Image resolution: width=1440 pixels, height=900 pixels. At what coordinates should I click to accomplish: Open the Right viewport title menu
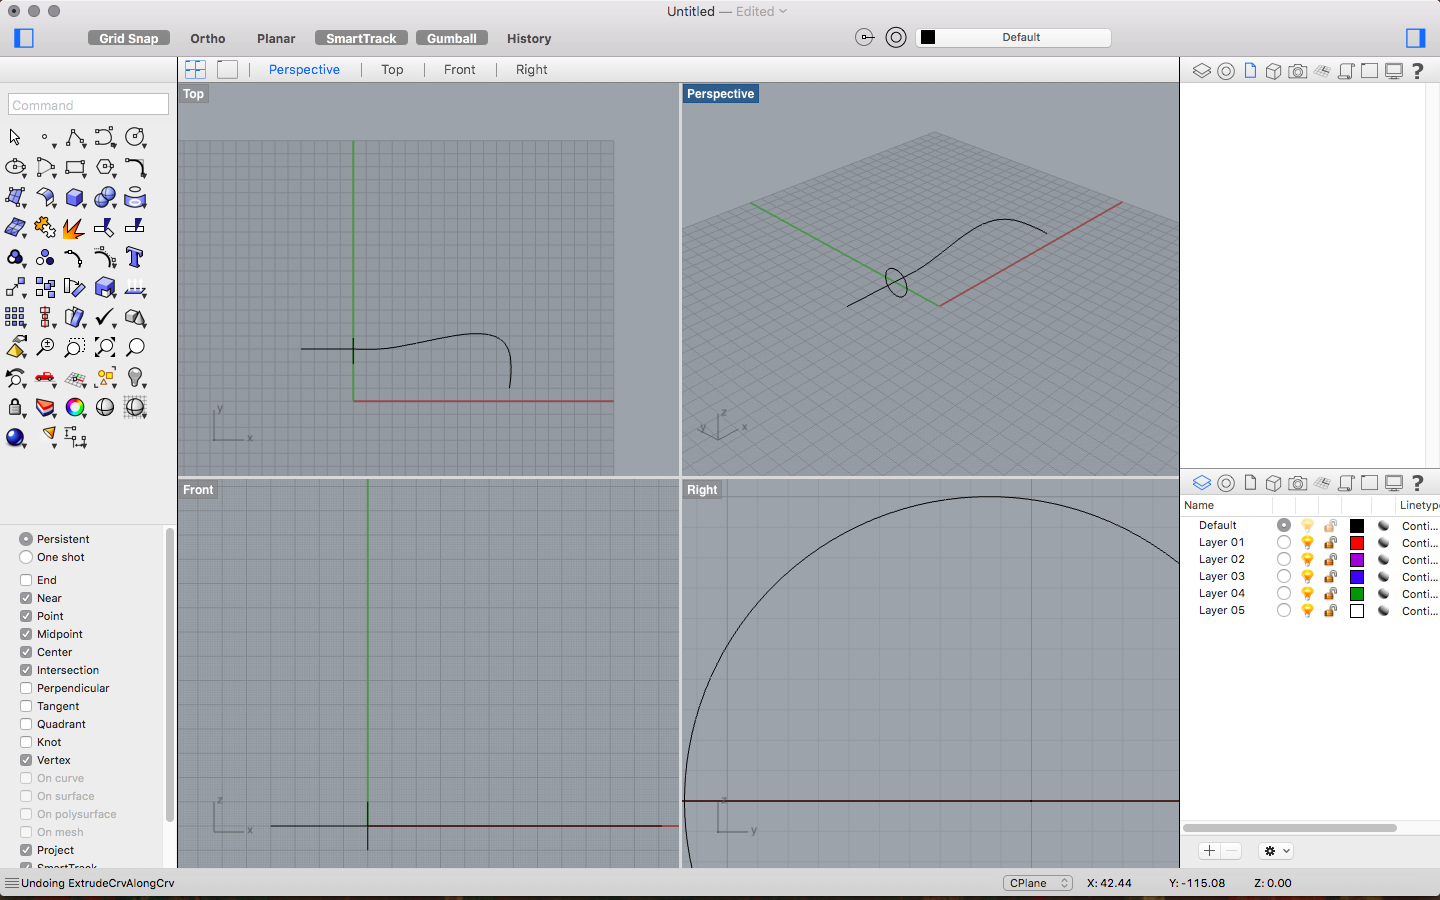(x=702, y=490)
